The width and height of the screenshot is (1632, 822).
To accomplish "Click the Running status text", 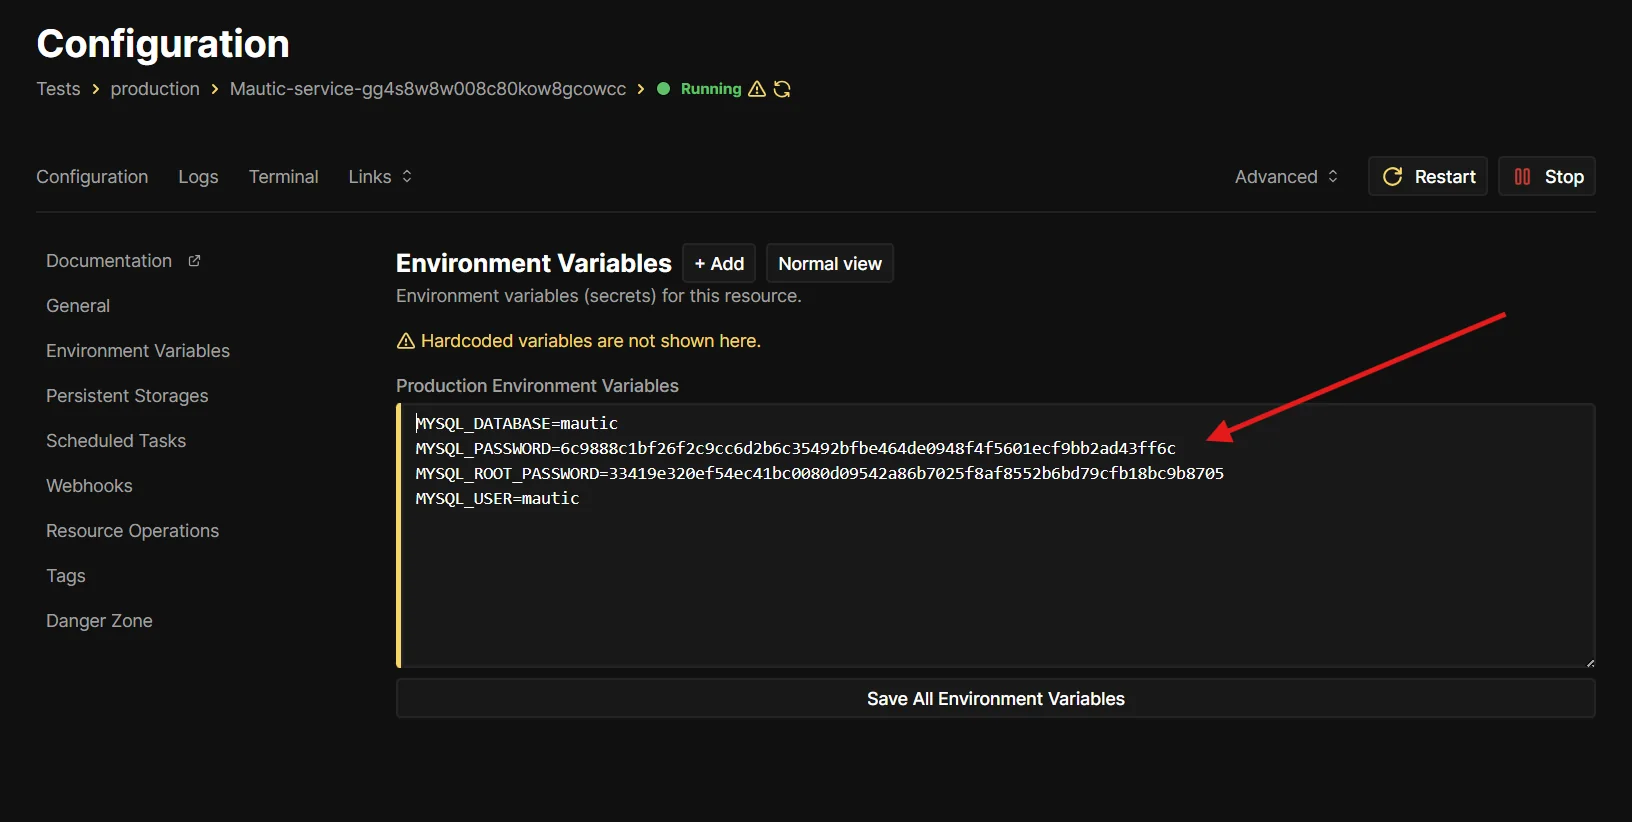I will coord(711,89).
